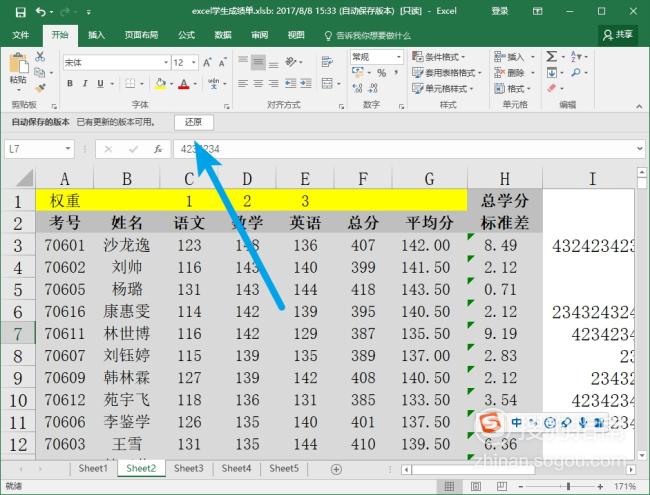
Task: Select the column G header
Action: [x=429, y=179]
